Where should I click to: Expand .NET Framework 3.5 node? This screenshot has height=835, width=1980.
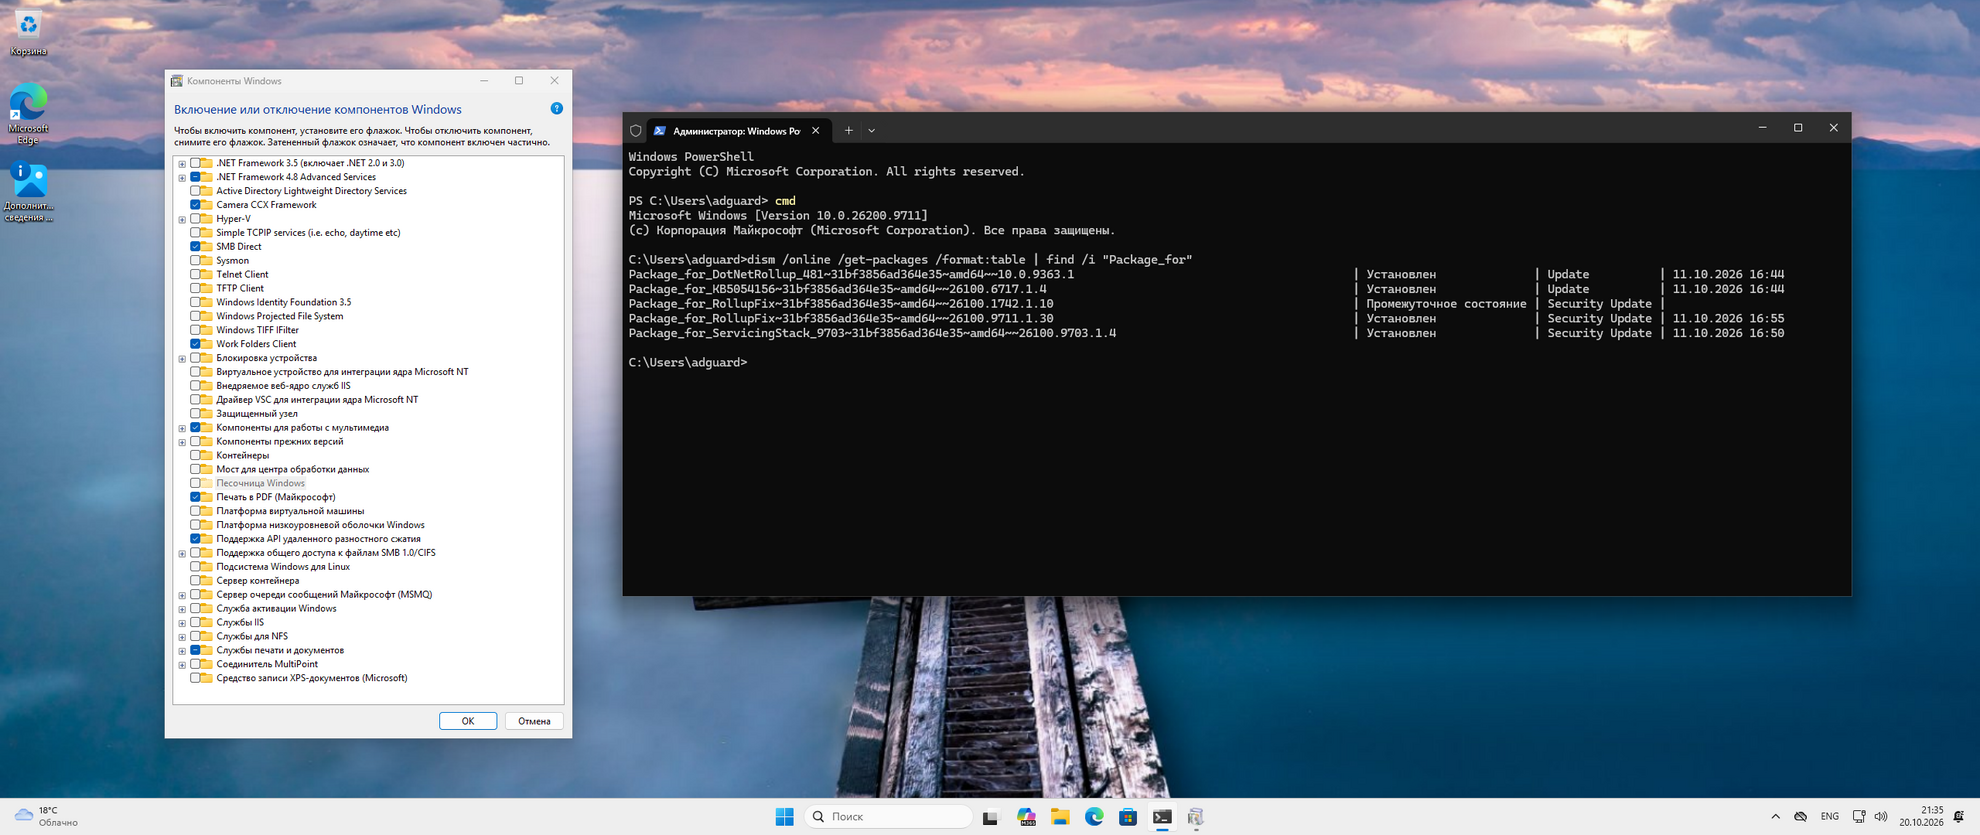pos(182,163)
